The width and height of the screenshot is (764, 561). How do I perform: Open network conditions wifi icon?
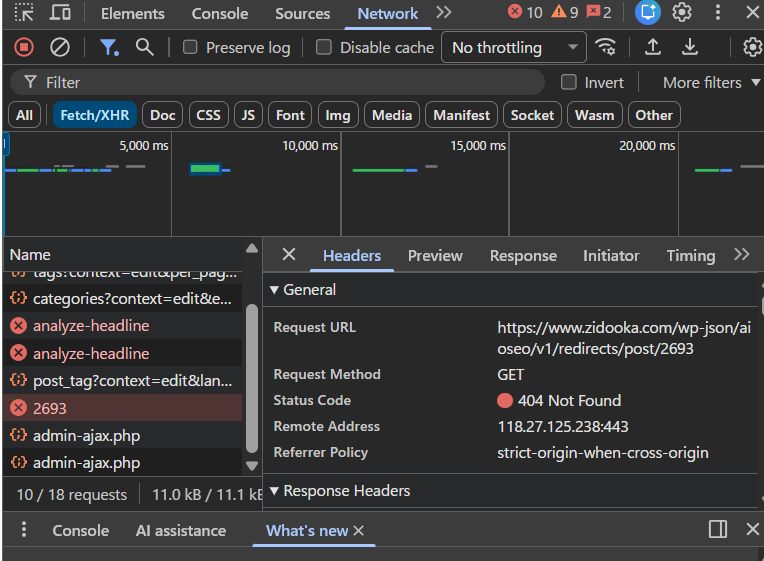605,47
